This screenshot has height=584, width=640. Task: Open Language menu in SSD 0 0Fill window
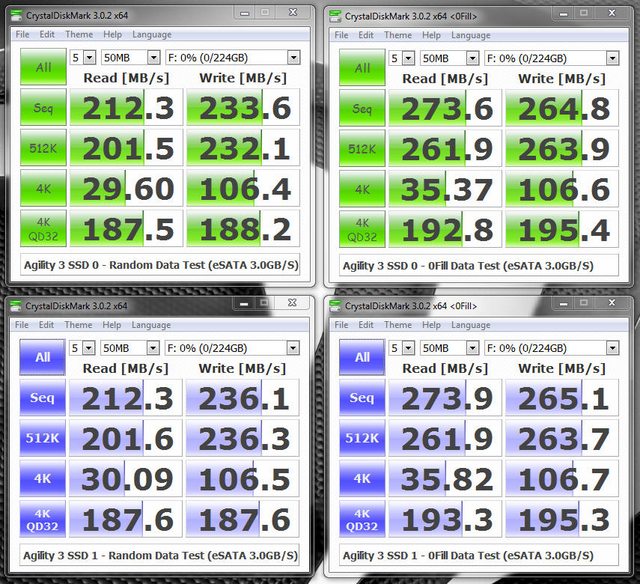click(471, 35)
